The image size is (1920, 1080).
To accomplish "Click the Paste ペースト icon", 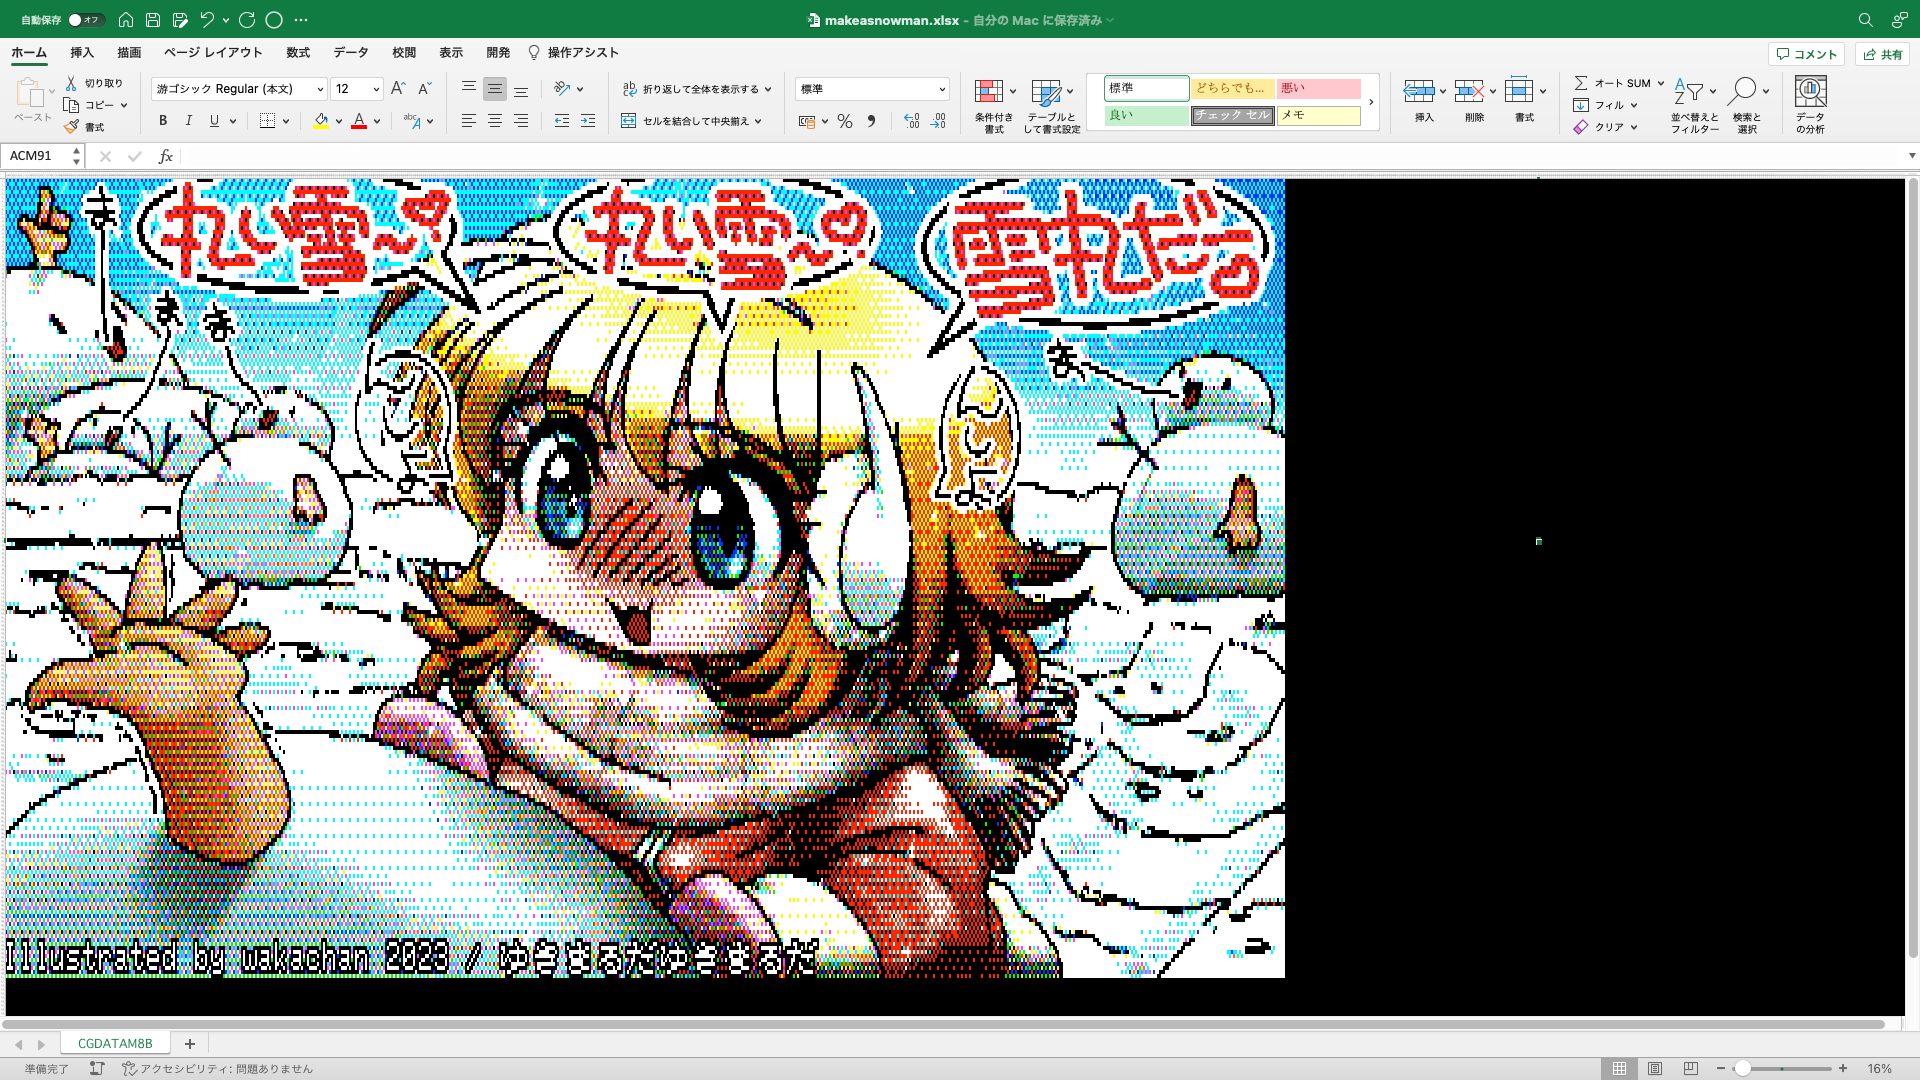I will point(31,93).
